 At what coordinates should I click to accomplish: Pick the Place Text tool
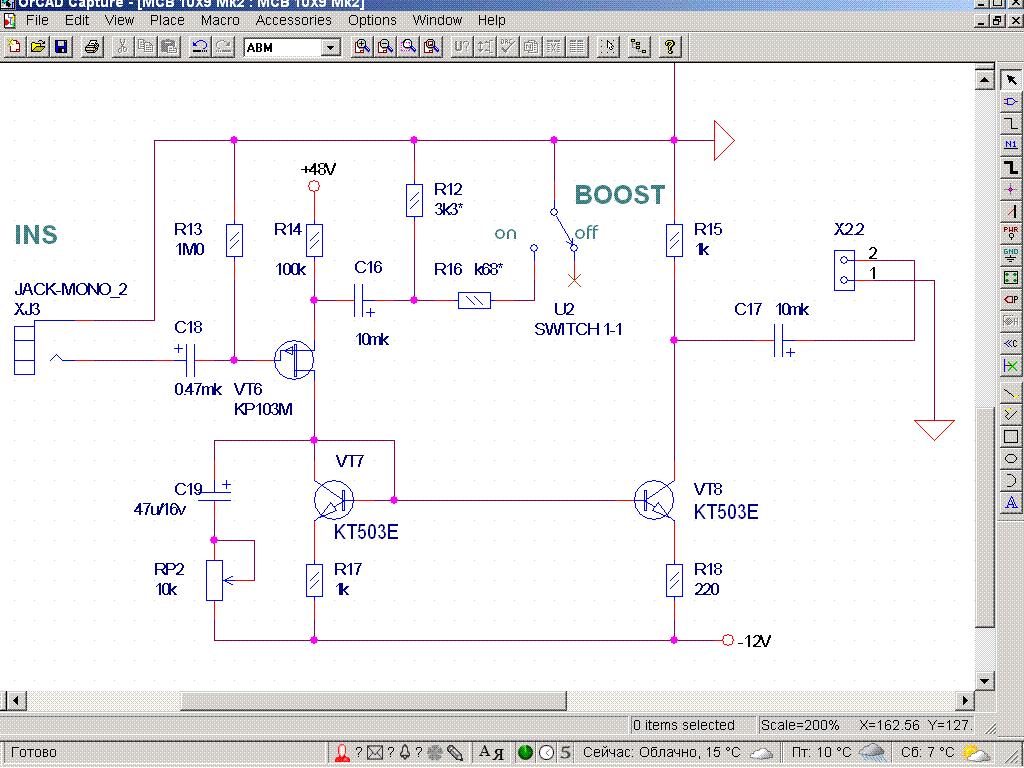[1011, 502]
